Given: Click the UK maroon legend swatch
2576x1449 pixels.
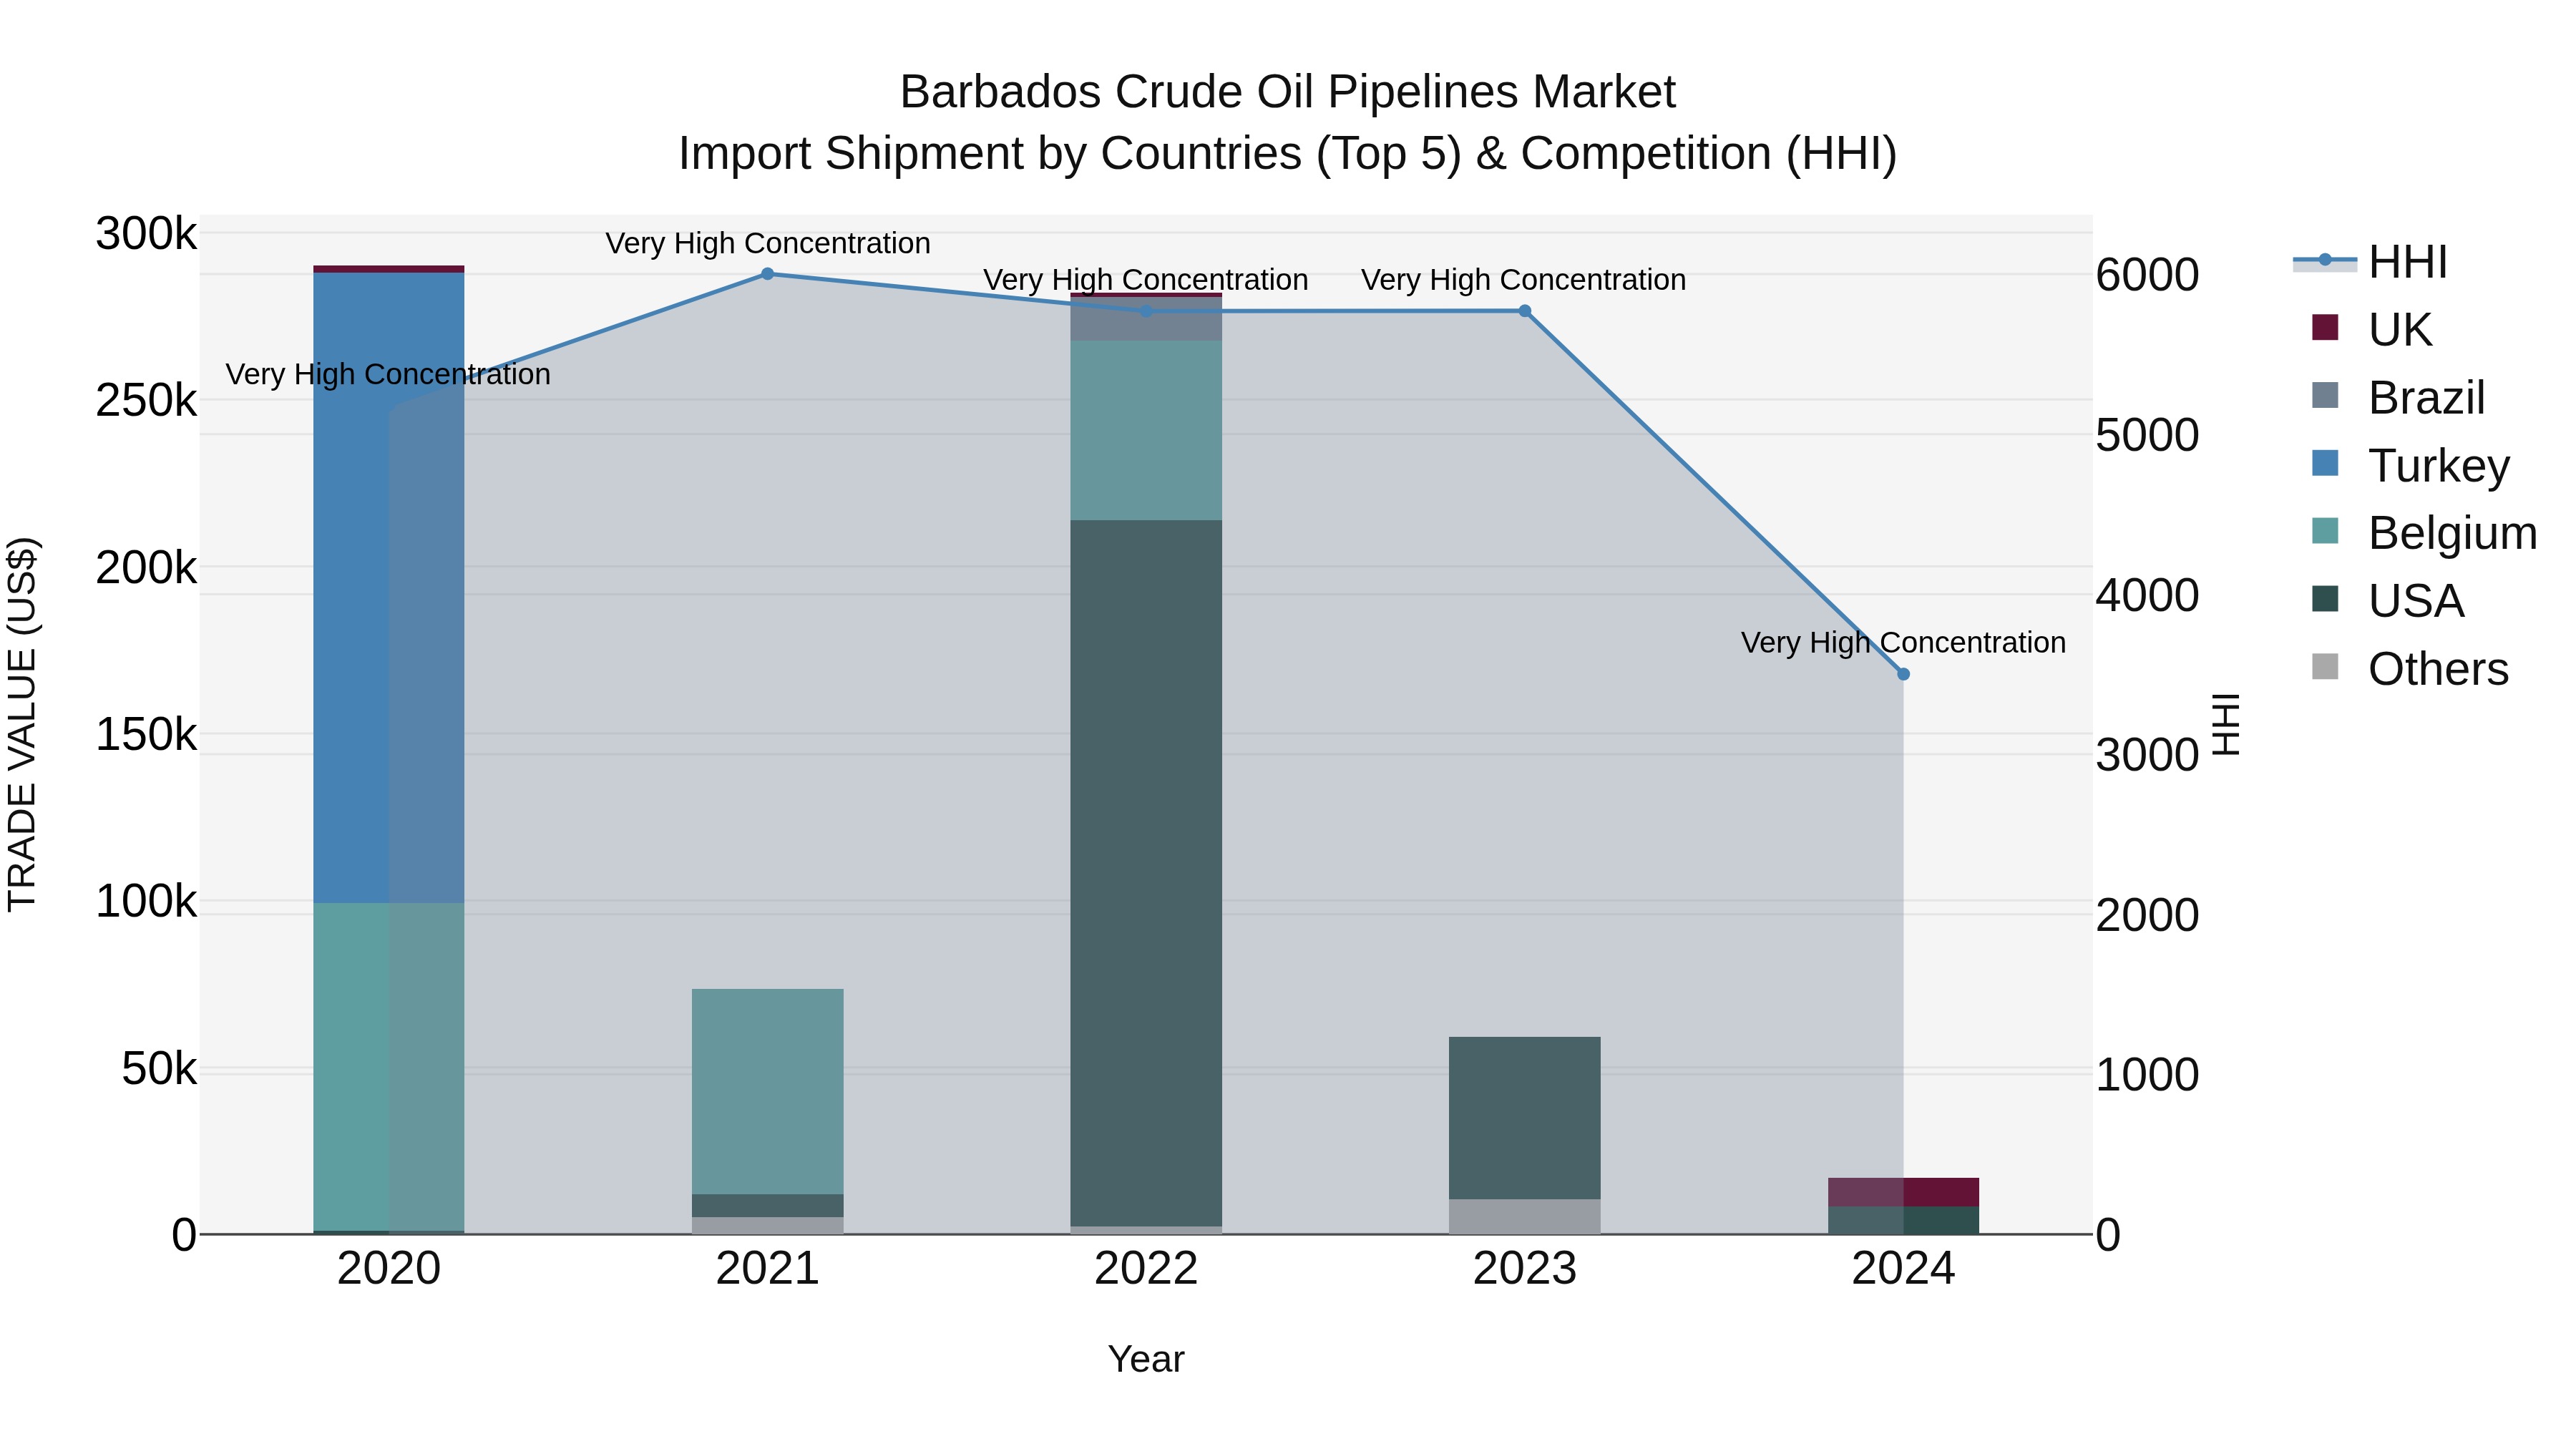Looking at the screenshot, I should [x=2325, y=327].
